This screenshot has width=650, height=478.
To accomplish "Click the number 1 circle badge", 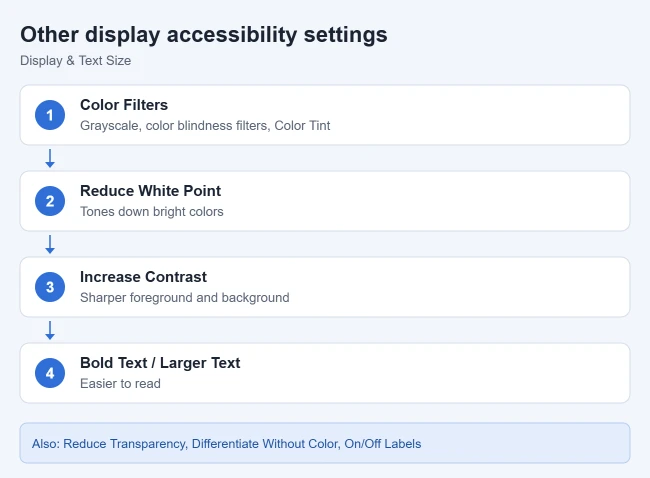I will click(x=50, y=115).
